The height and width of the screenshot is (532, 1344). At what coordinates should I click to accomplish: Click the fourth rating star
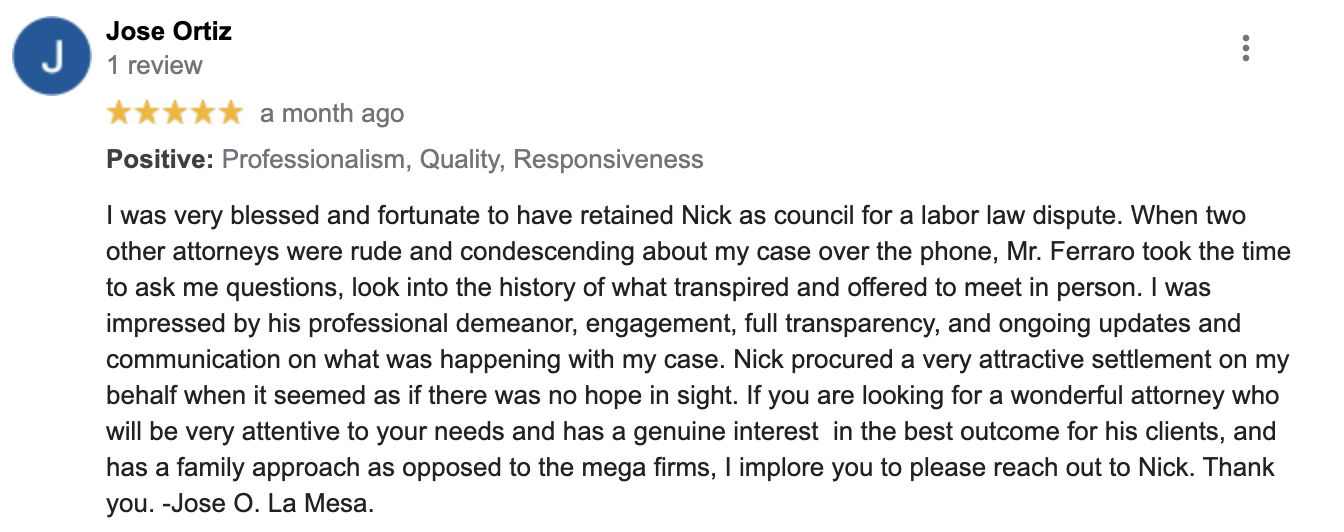pyautogui.click(x=203, y=113)
